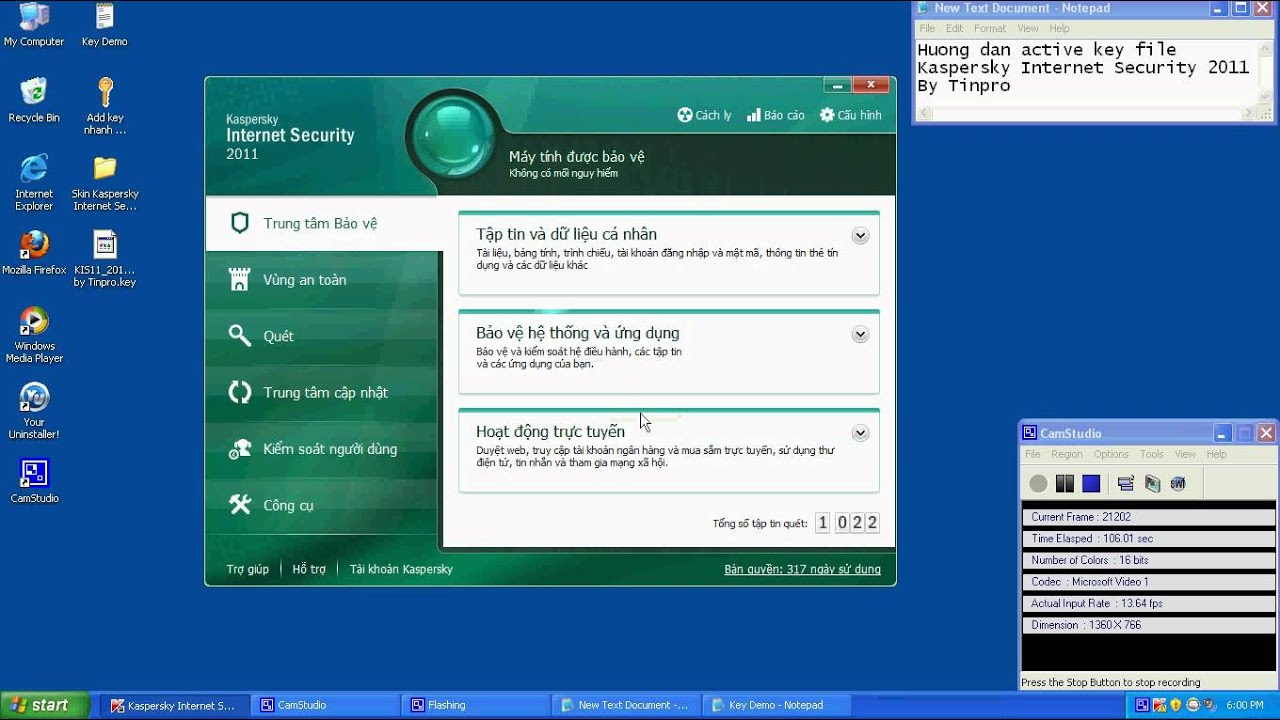Select Quét in Kaspersky sidebar
This screenshot has height=720, width=1280.
(x=321, y=336)
